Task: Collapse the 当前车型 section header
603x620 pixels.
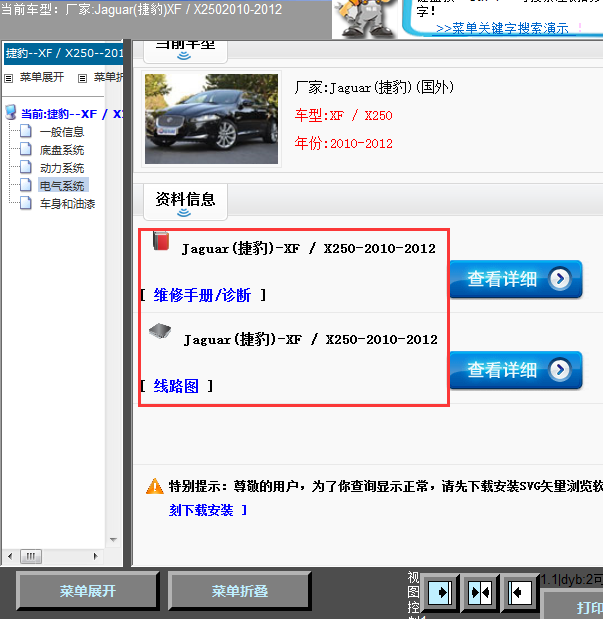Action: point(185,51)
